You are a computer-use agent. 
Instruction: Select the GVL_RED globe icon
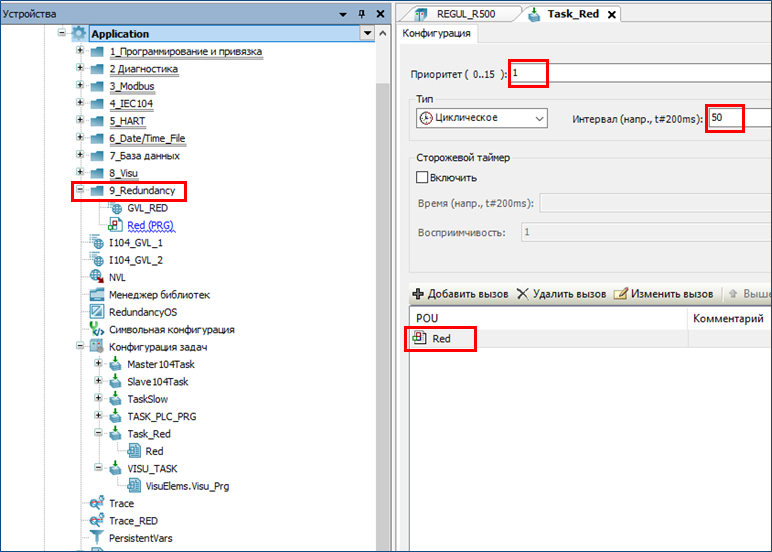pos(115,208)
